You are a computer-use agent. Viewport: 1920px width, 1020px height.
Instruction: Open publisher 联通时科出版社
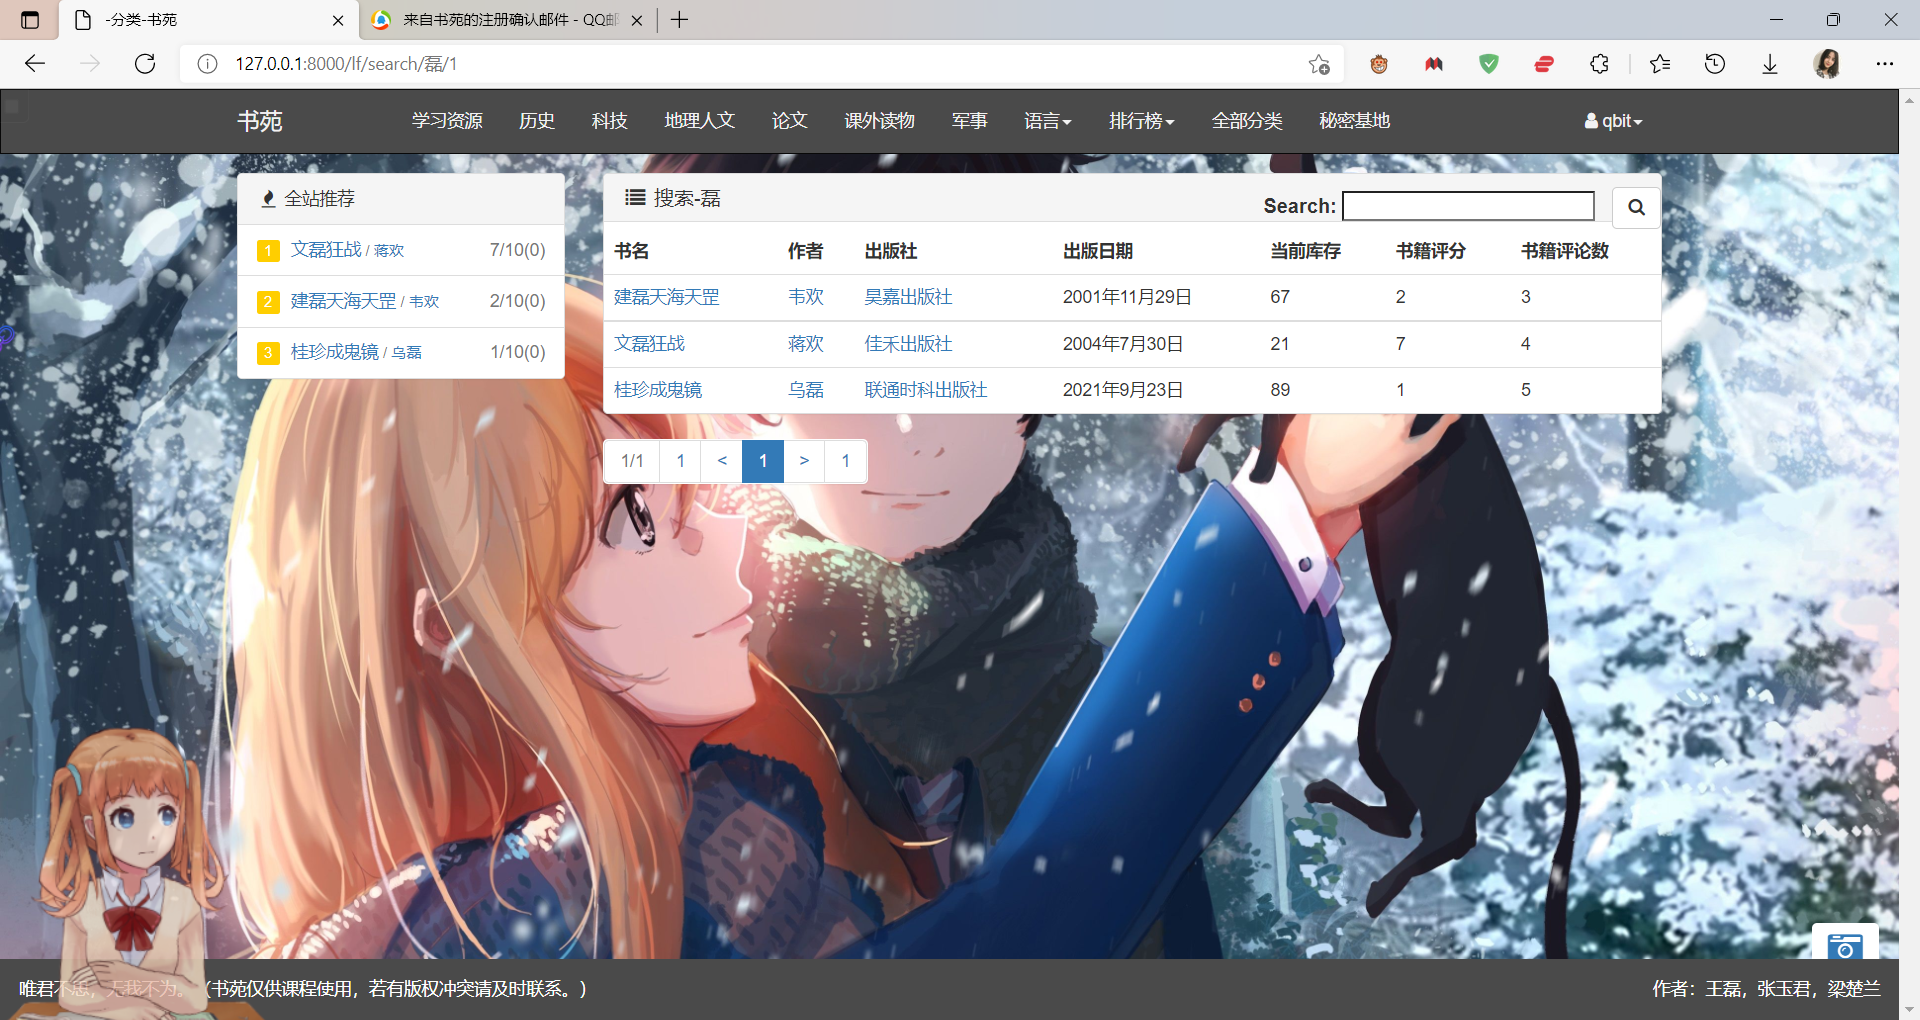[x=926, y=390]
